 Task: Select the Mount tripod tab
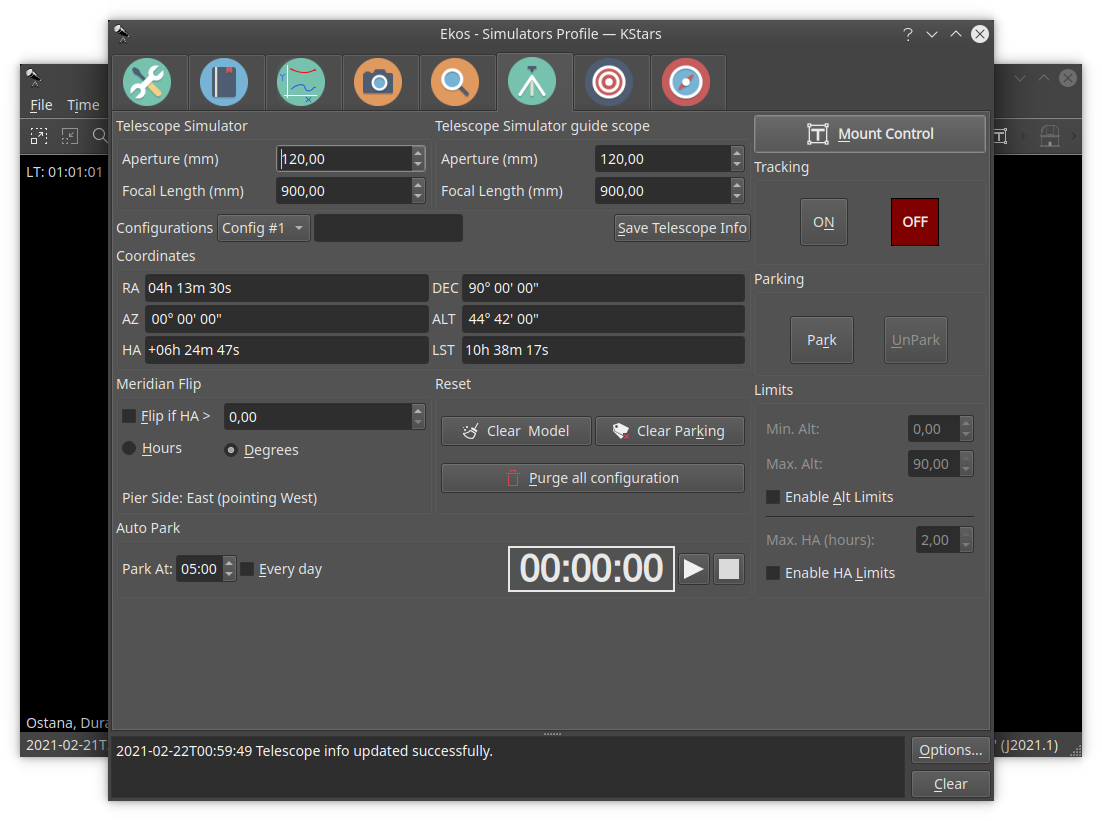pyautogui.click(x=532, y=82)
